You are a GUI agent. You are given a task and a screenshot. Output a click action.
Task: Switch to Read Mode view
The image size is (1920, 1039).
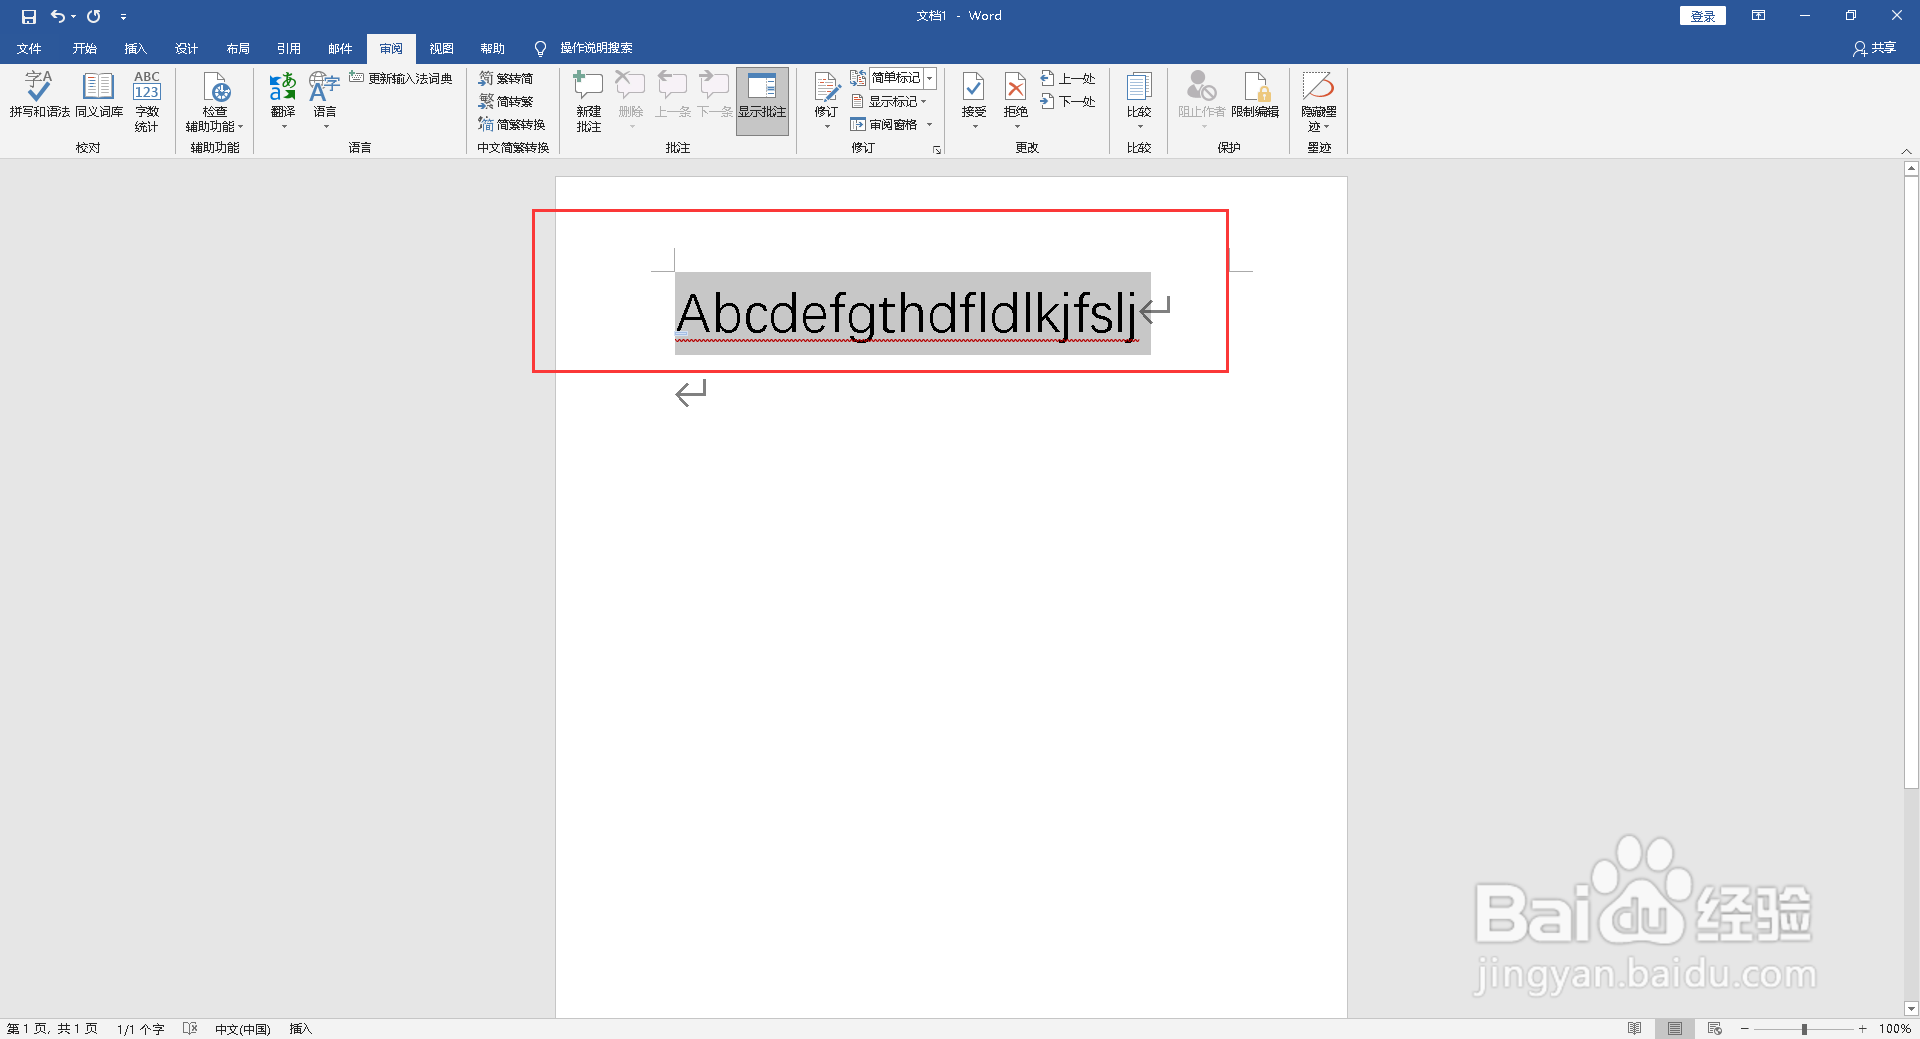(x=1634, y=1029)
